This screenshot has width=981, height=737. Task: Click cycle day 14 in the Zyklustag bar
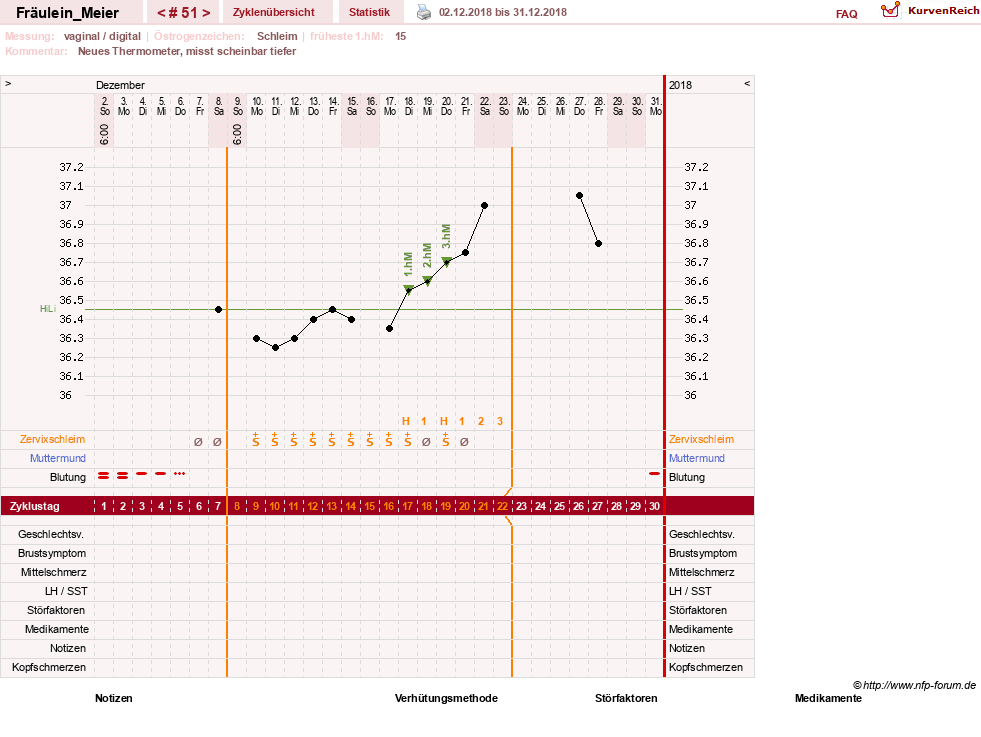(x=350, y=506)
